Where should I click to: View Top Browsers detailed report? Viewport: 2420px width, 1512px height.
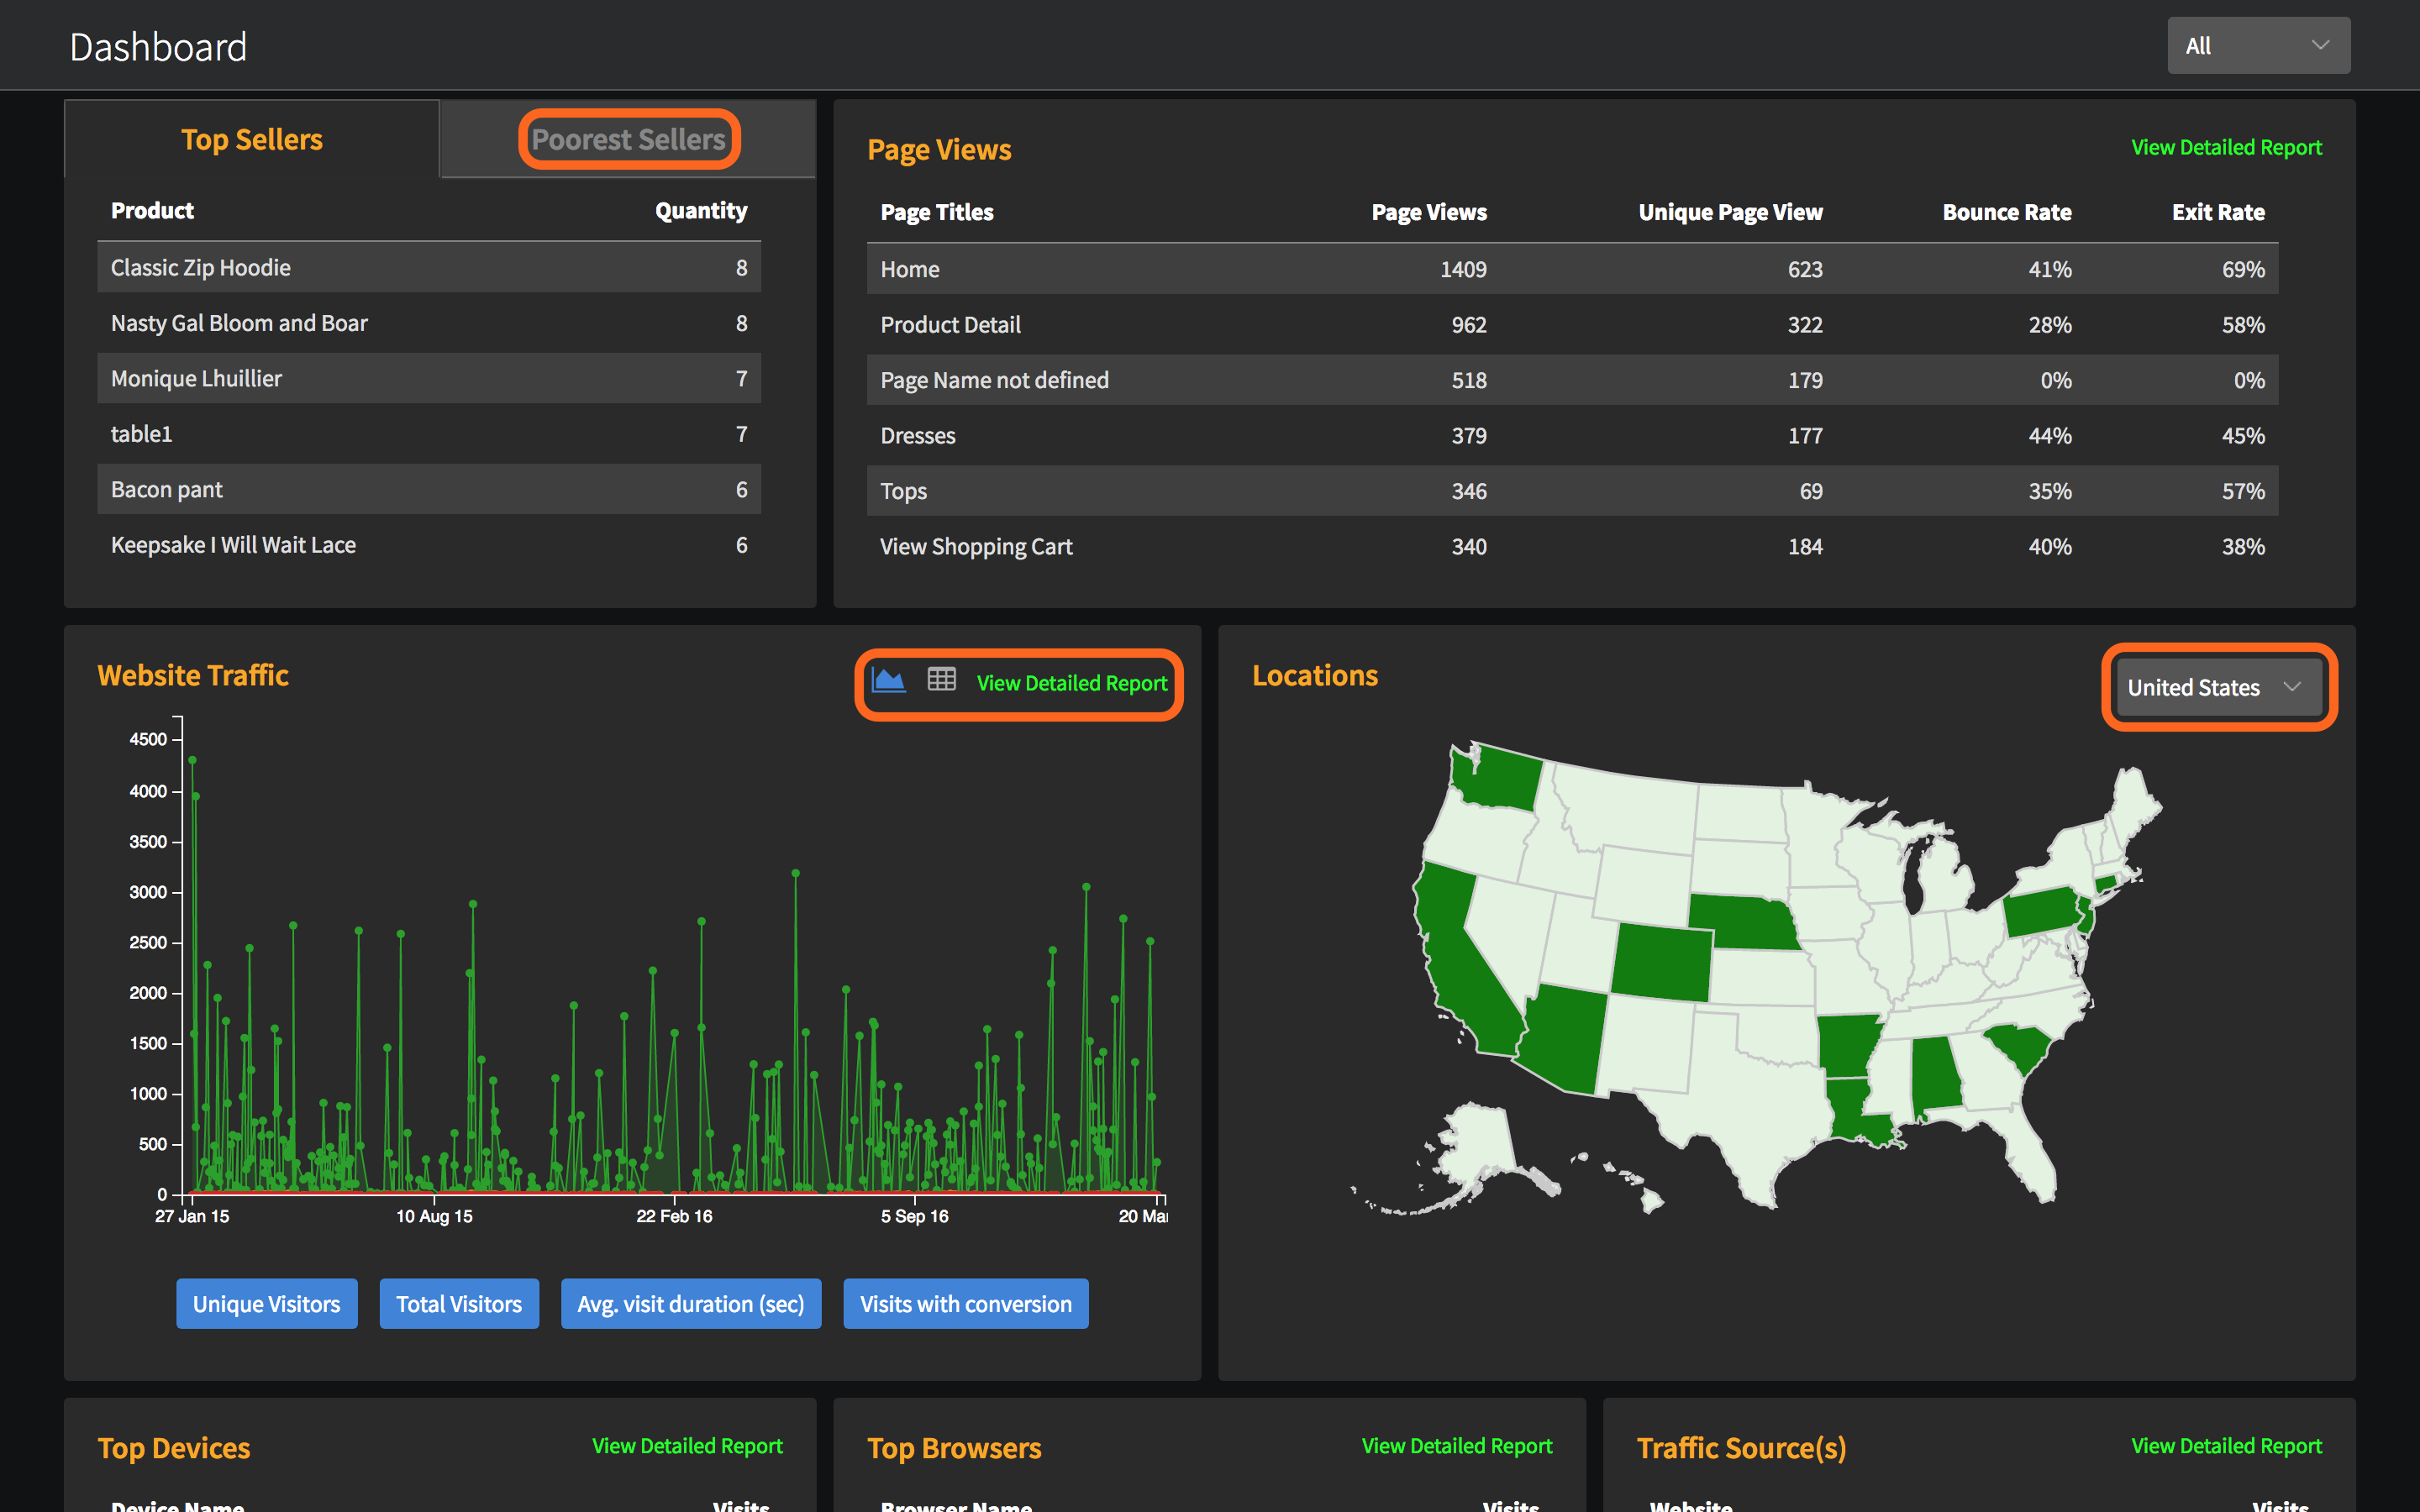tap(1456, 1445)
